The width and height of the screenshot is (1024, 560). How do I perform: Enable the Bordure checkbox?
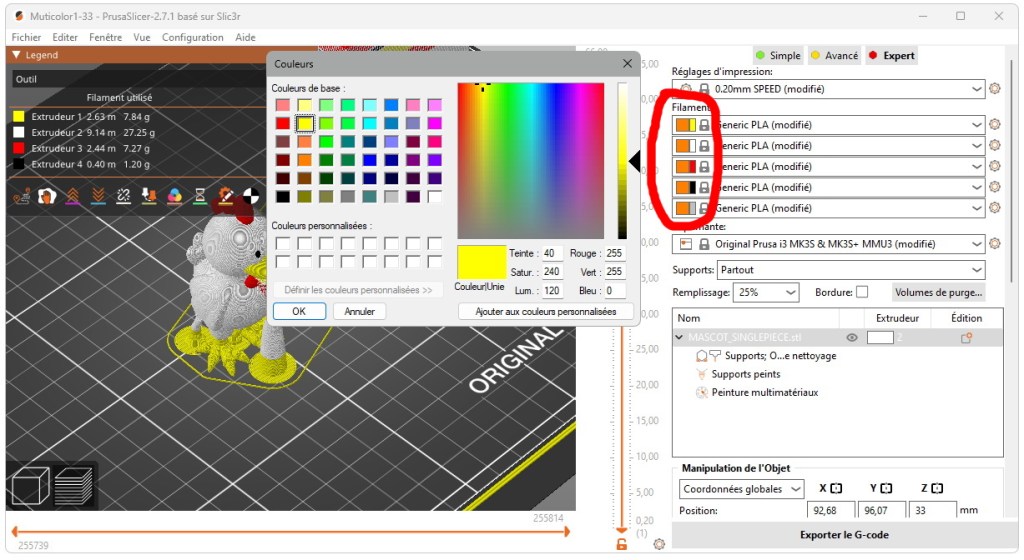(862, 292)
